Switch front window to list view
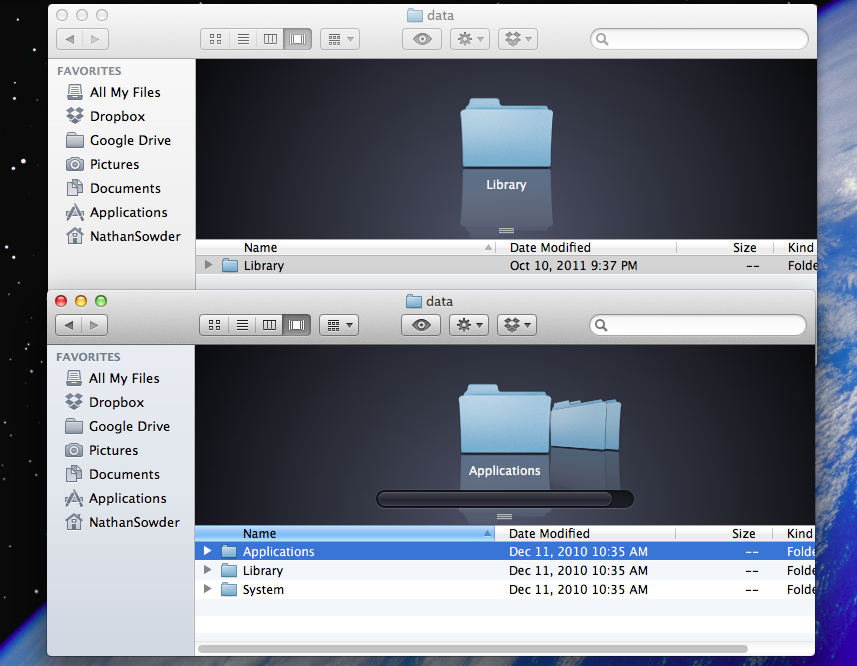Viewport: 857px width, 666px height. [x=242, y=325]
